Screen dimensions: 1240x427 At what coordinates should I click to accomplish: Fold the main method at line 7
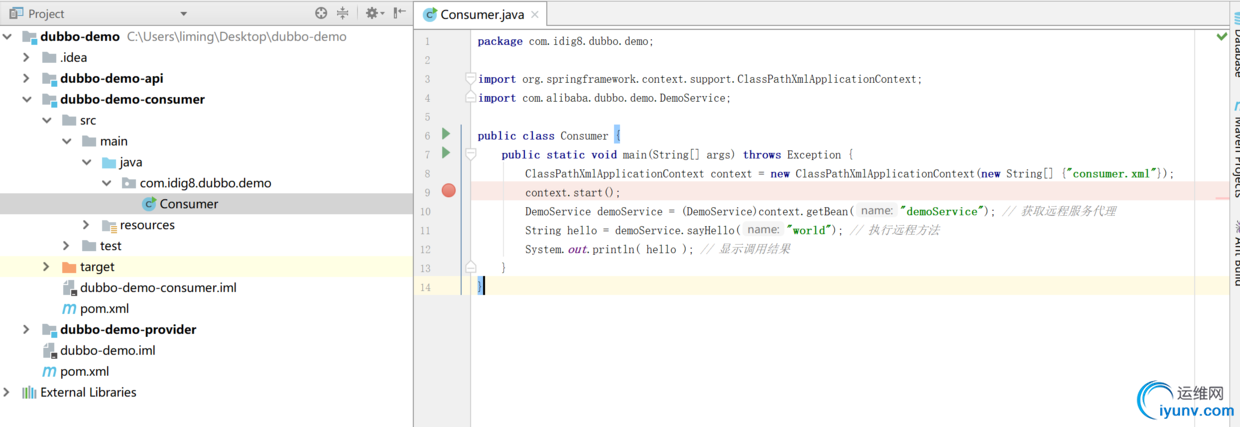(470, 154)
